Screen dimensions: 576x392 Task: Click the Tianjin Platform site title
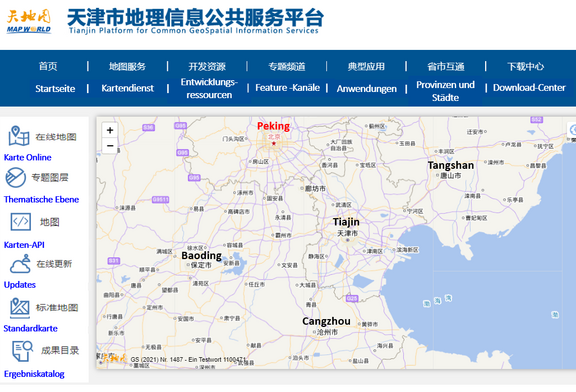tap(195, 21)
